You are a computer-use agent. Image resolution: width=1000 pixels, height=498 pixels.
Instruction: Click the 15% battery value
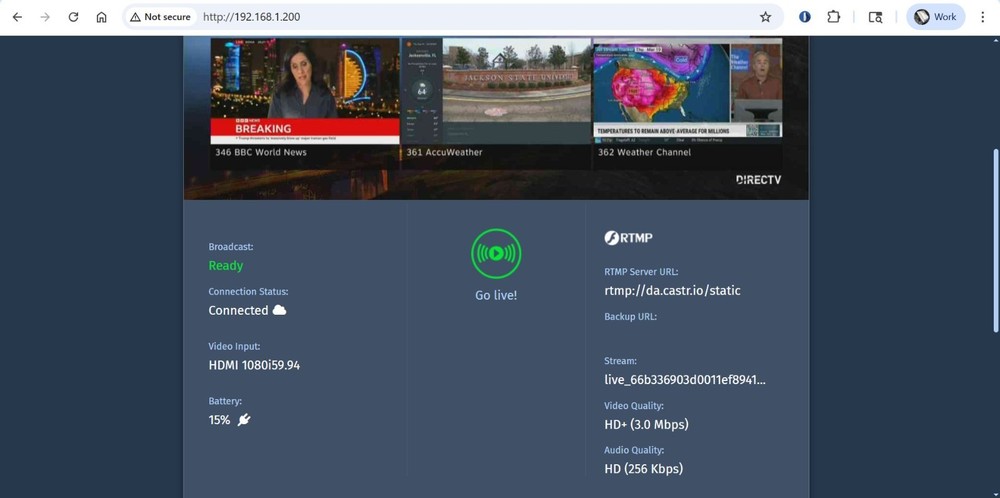click(219, 420)
